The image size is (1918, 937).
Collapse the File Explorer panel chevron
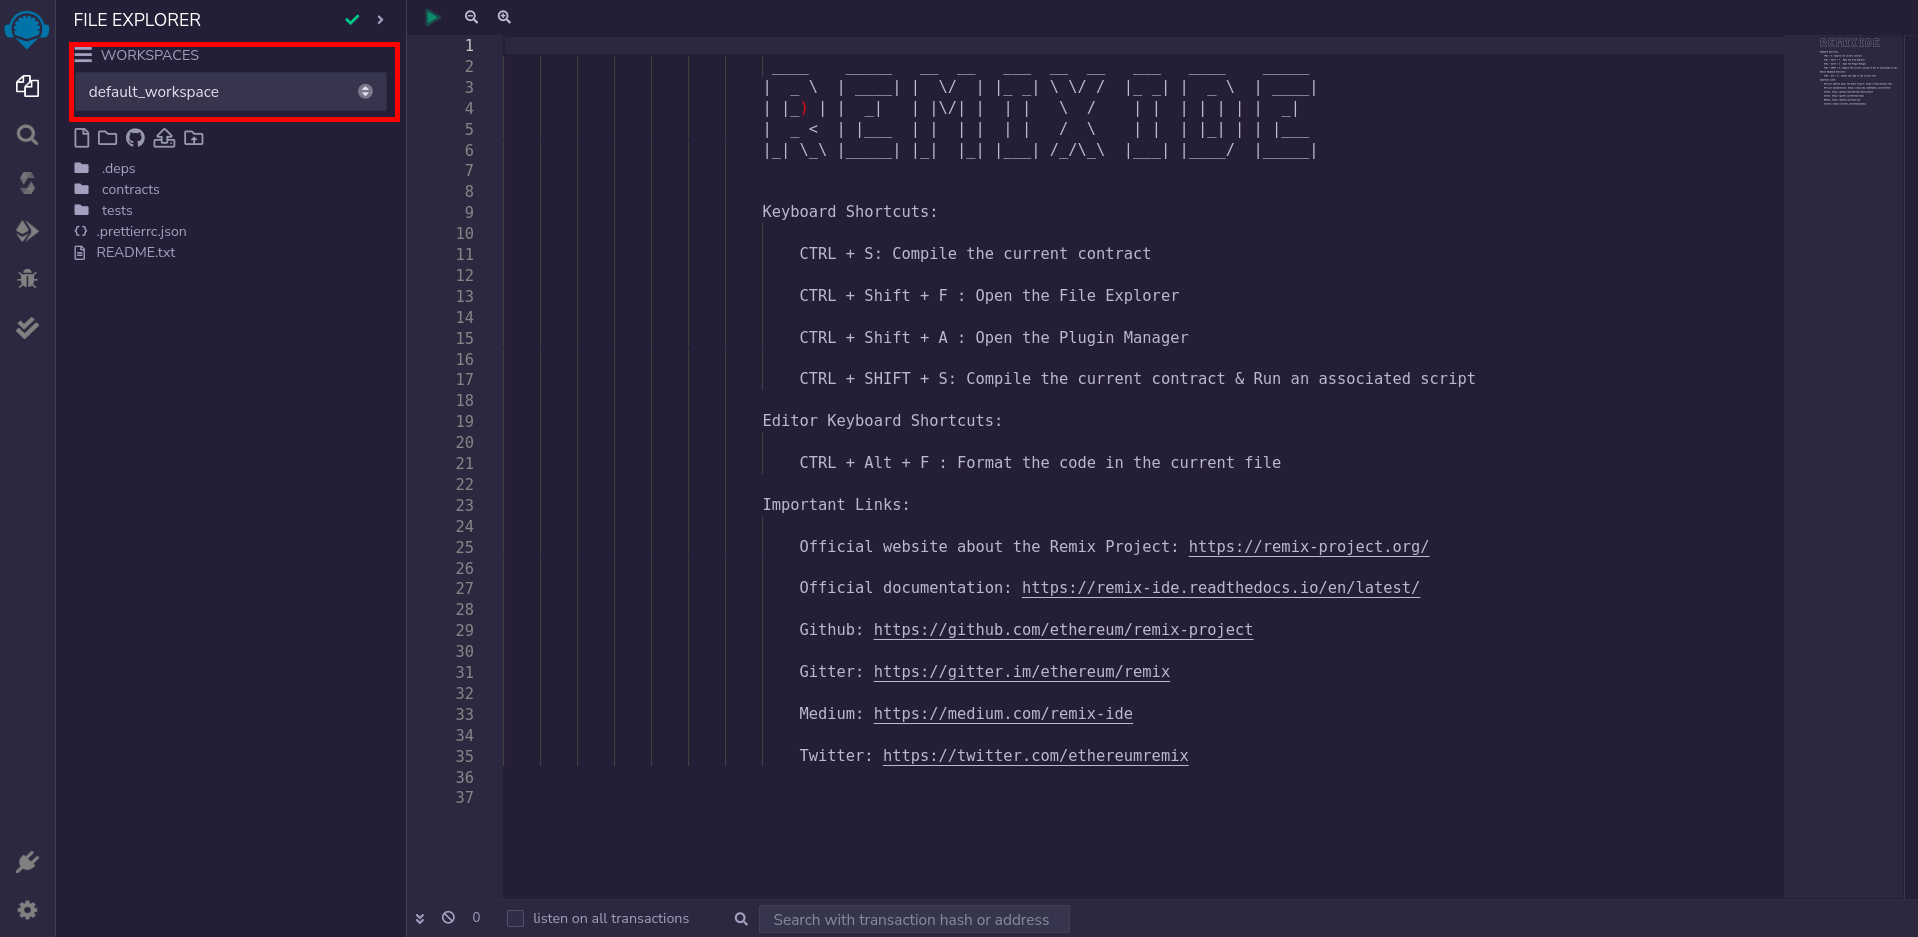coord(381,19)
